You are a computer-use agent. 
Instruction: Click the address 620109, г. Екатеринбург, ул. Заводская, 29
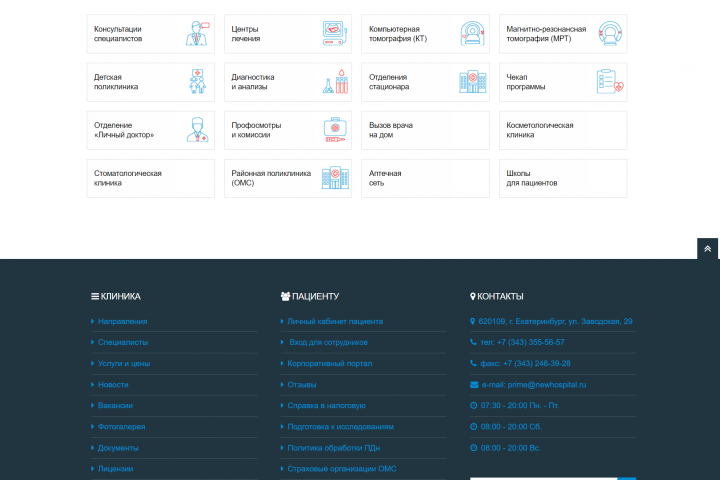(x=555, y=322)
